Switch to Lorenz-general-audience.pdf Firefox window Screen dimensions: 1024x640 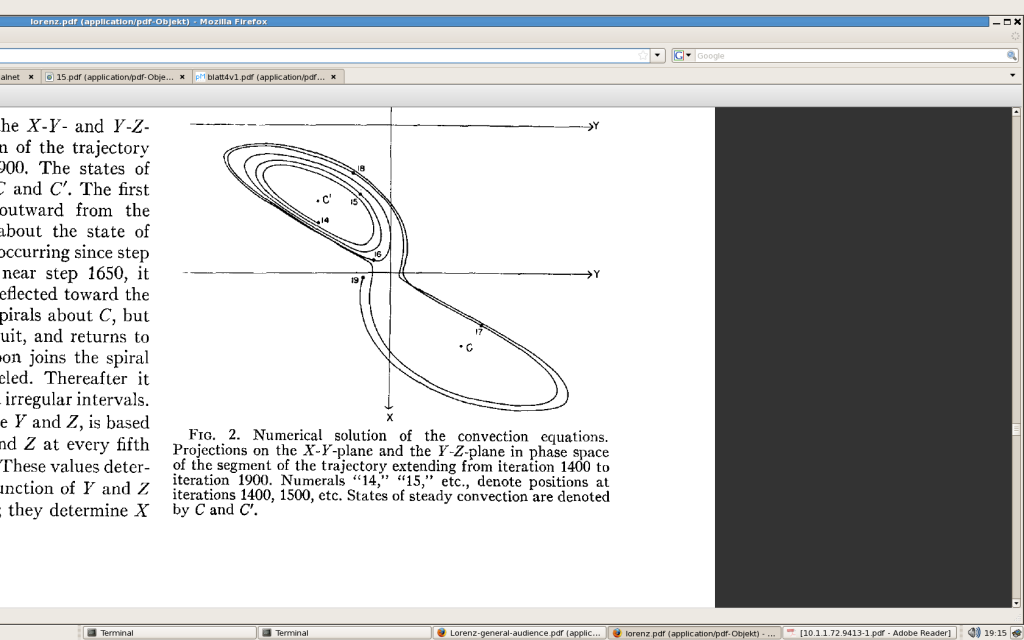[519, 633]
